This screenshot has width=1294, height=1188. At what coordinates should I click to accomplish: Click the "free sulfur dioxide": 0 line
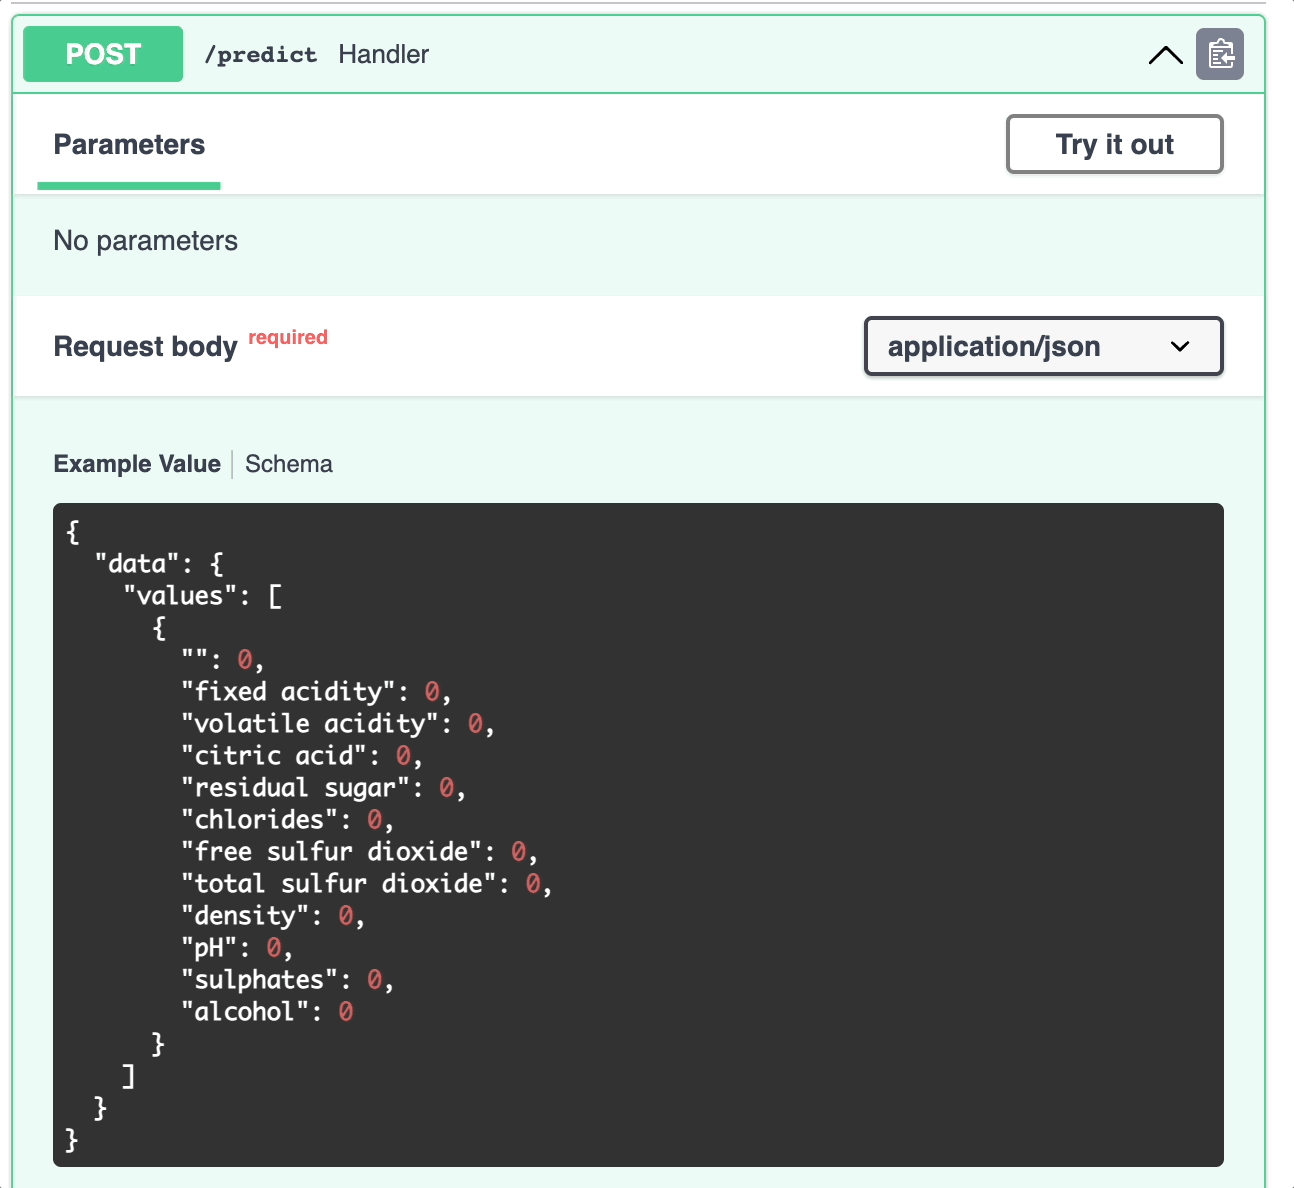[x=359, y=852]
